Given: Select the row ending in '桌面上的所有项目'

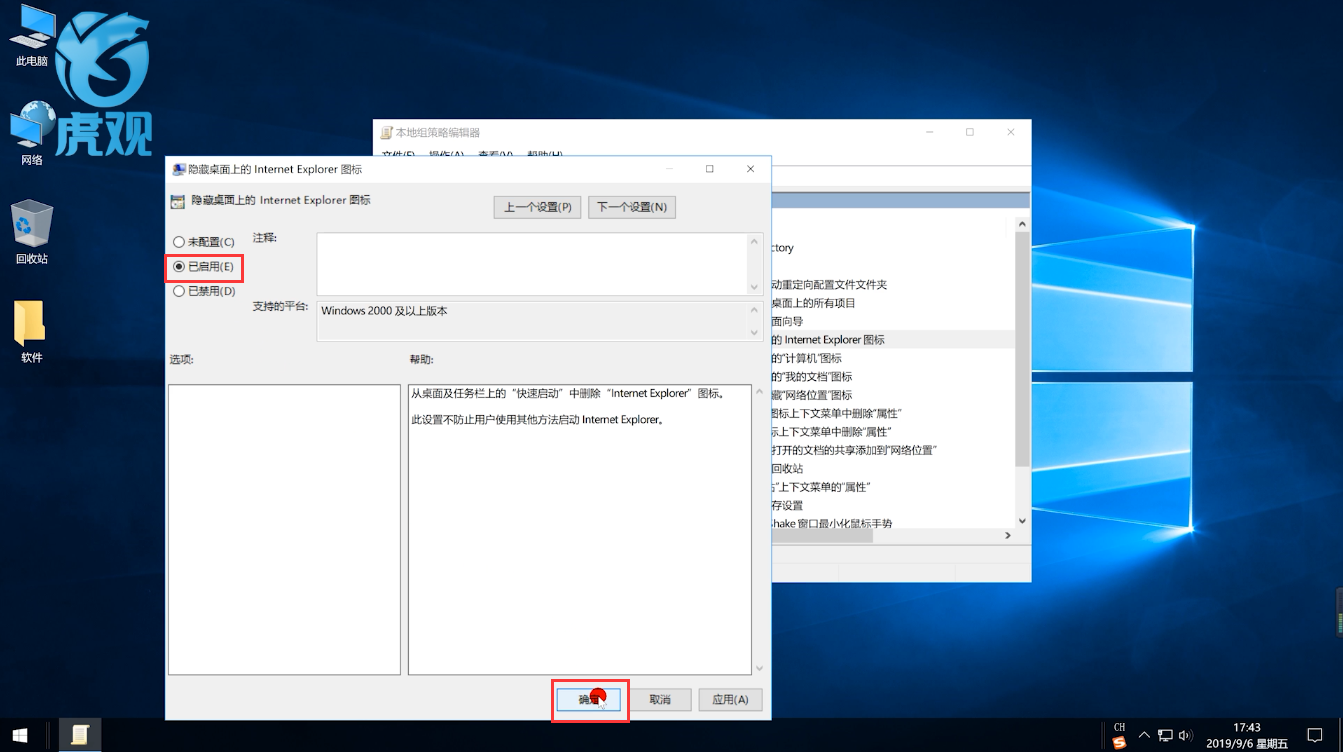Looking at the screenshot, I should [893, 303].
